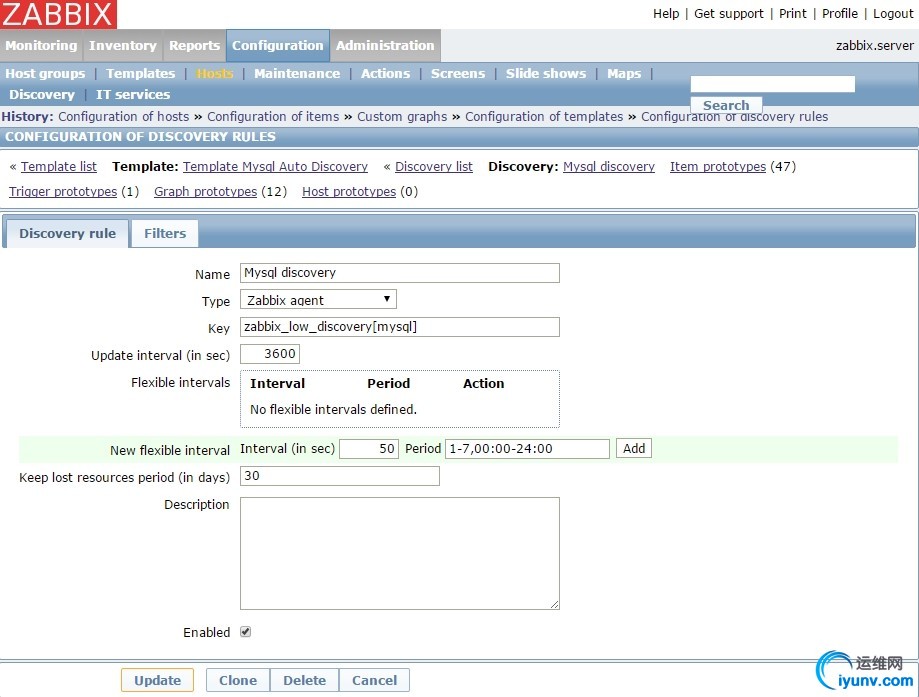Open the Trigger prototypes link
The height and width of the screenshot is (697, 919).
point(63,192)
